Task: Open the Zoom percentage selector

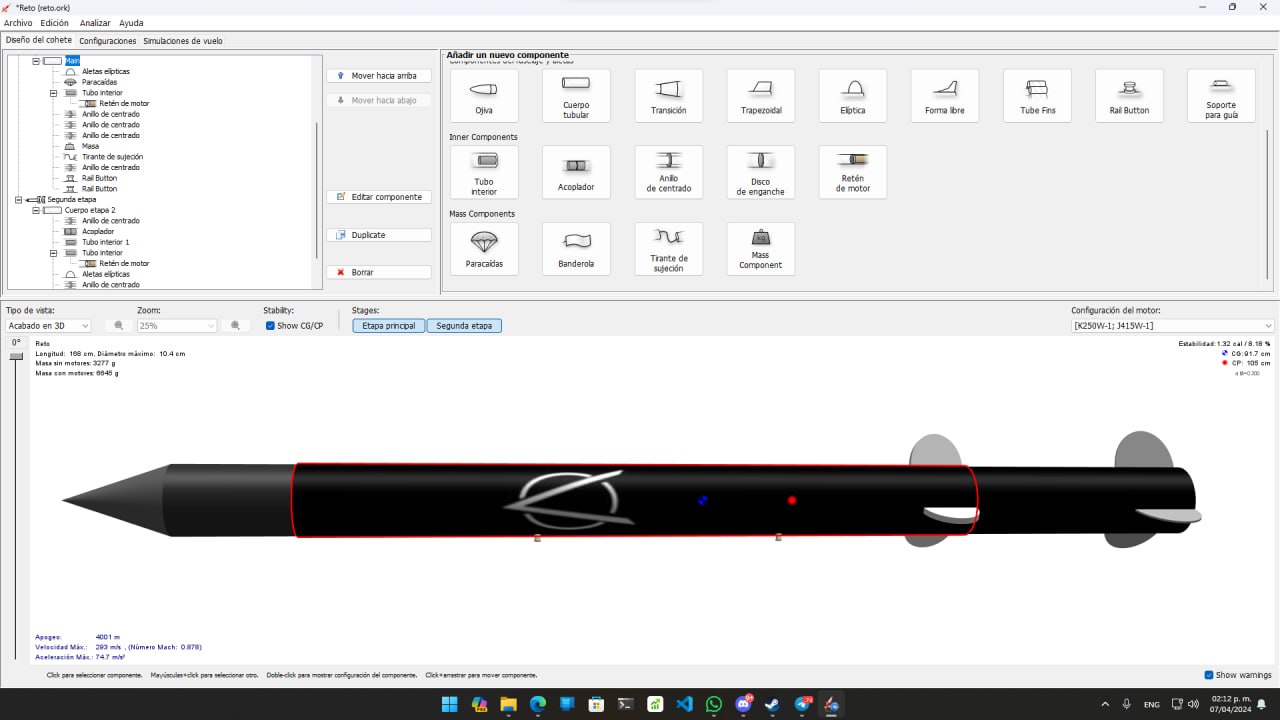Action: 176,325
